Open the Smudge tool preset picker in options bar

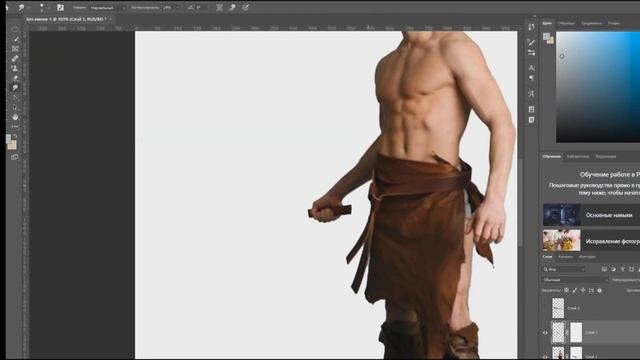[x=23, y=7]
